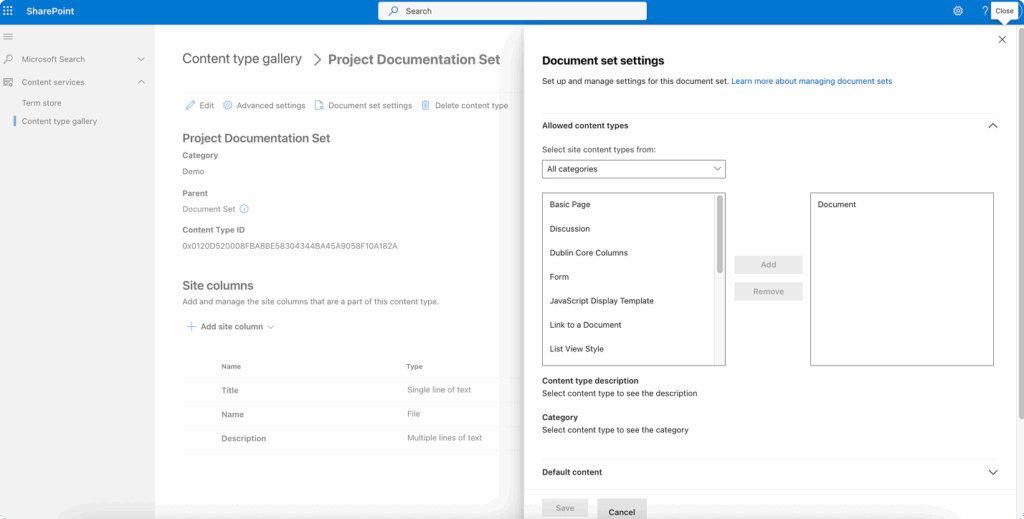Open Learn more about managing document sets
Image resolution: width=1024 pixels, height=519 pixels.
pos(811,81)
